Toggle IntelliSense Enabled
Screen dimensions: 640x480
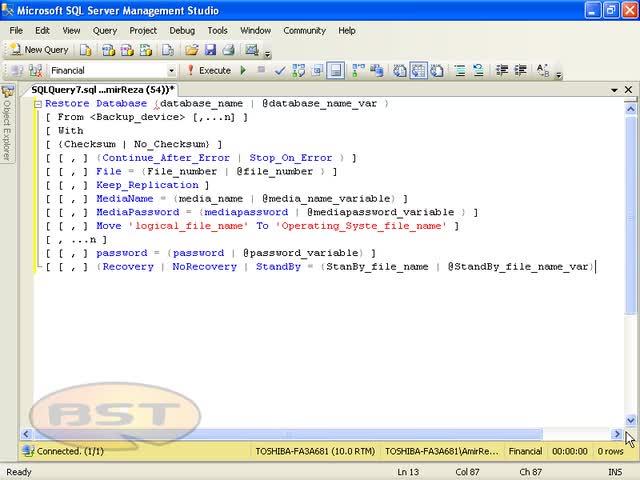(336, 71)
